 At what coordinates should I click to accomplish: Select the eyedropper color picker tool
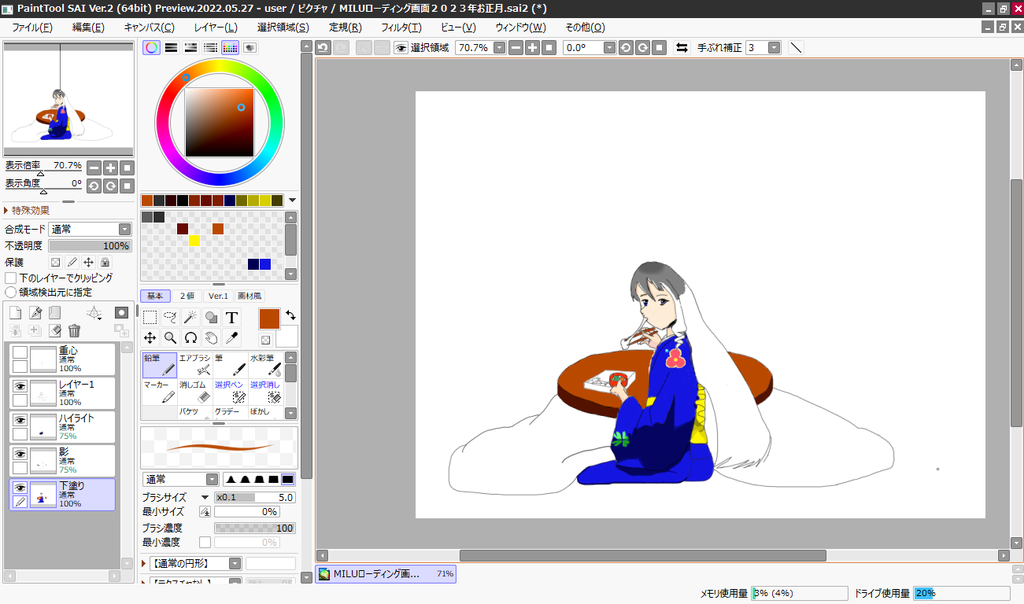[x=231, y=338]
